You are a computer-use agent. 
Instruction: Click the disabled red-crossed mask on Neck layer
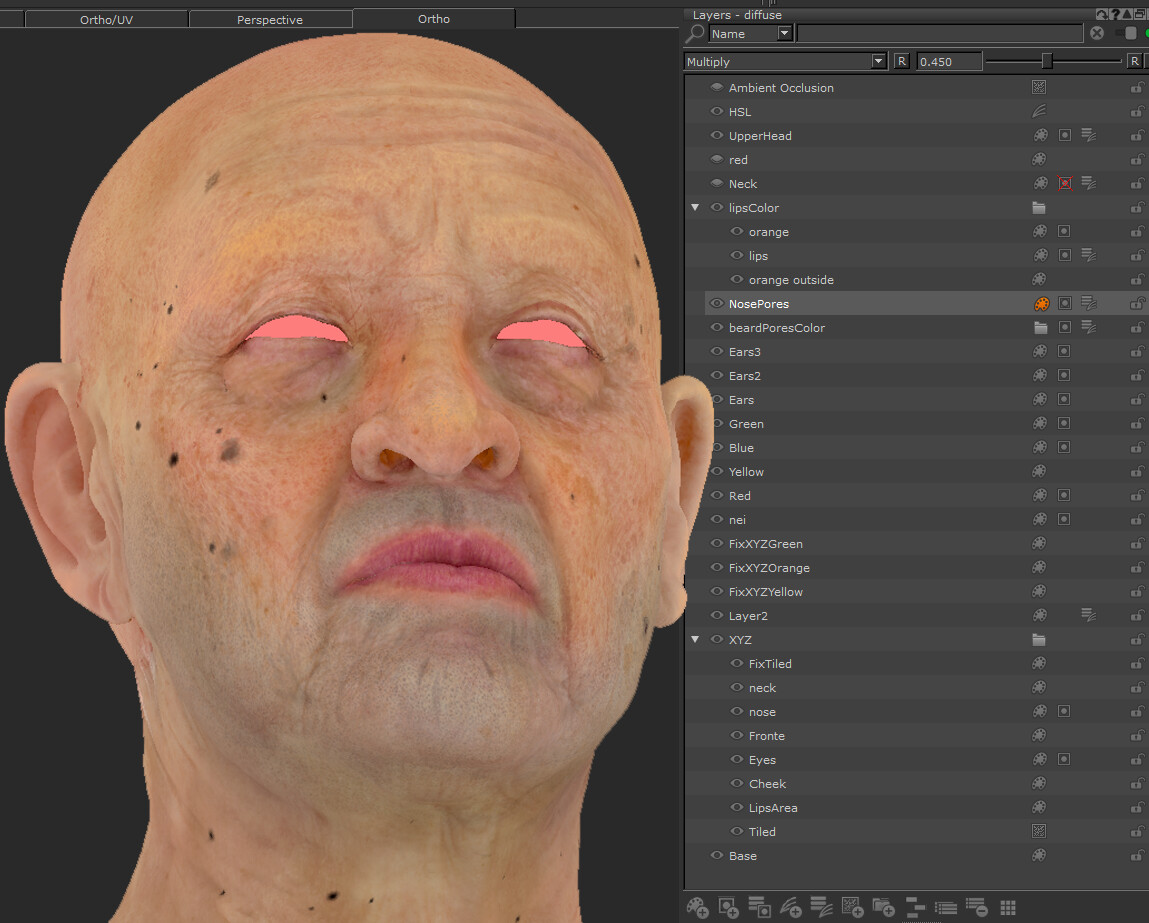(x=1065, y=184)
